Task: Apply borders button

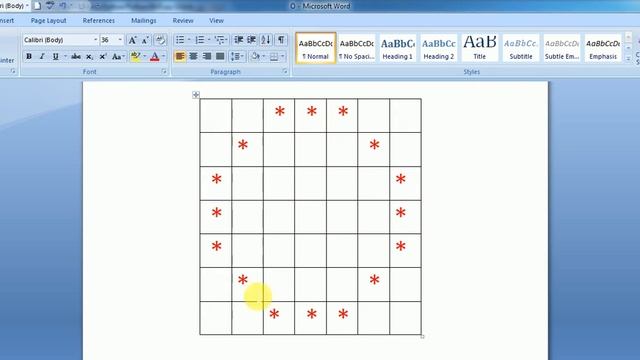Action: (274, 56)
